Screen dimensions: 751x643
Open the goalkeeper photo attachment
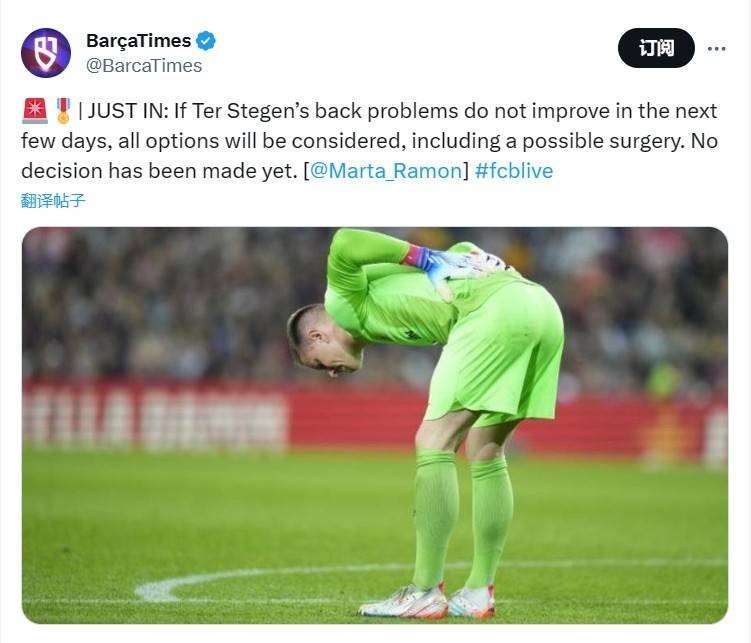point(375,425)
